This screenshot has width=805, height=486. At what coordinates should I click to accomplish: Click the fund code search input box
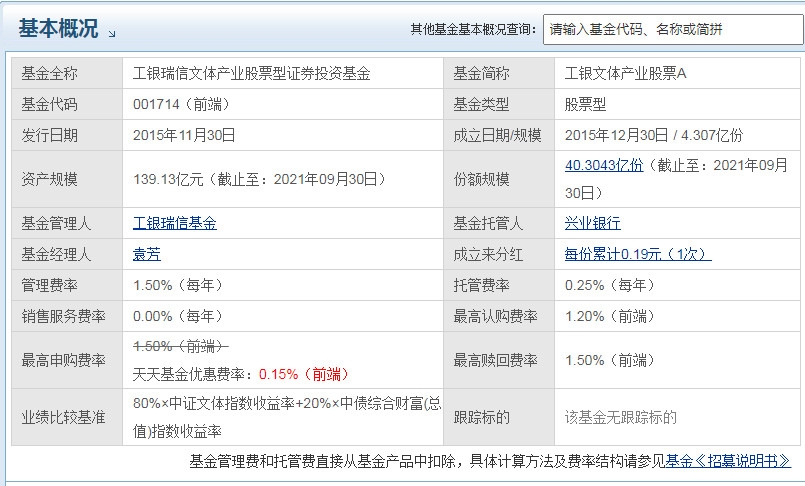coord(671,29)
